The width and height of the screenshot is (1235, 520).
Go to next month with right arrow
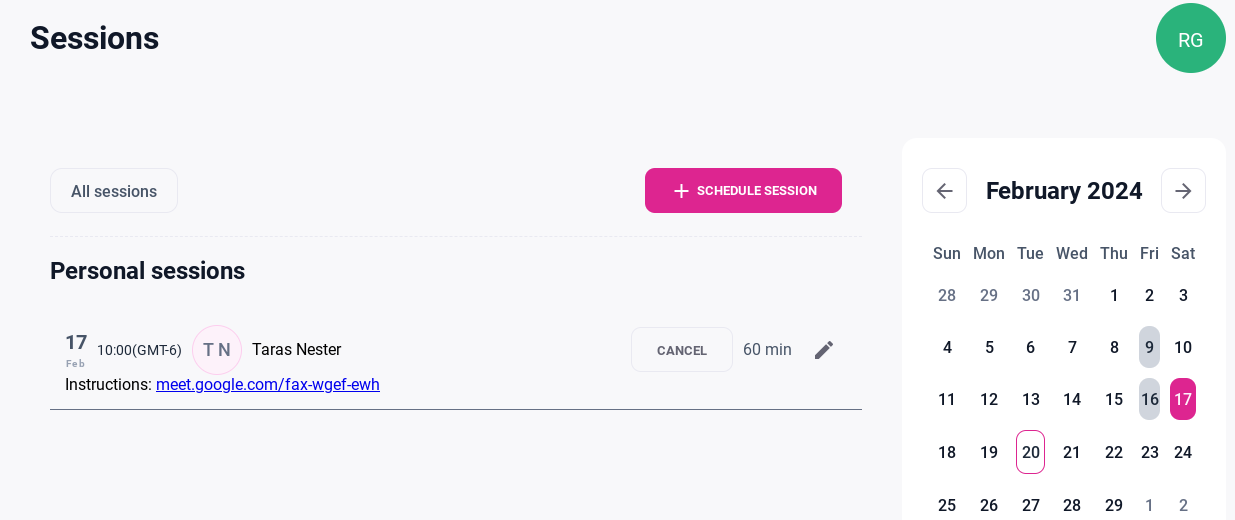(1183, 191)
